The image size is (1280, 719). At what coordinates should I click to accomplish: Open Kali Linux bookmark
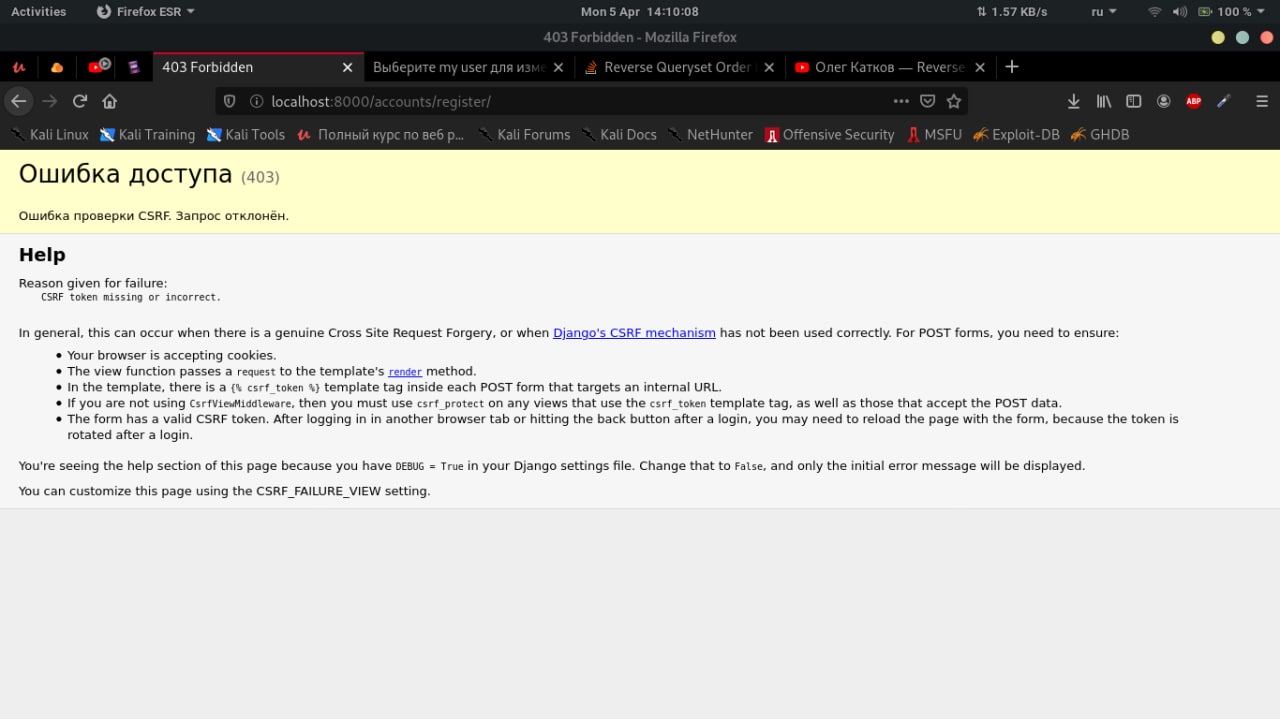[49, 134]
